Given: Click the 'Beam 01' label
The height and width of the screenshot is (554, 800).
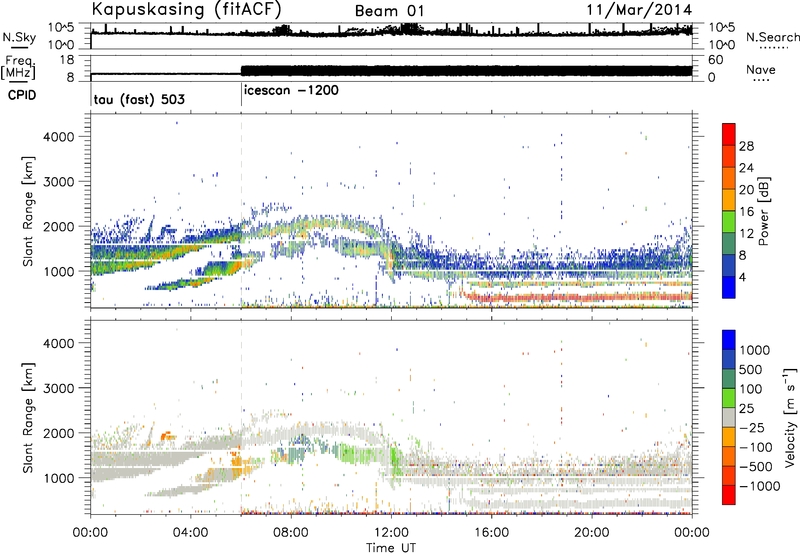Looking at the screenshot, I should click(x=389, y=11).
